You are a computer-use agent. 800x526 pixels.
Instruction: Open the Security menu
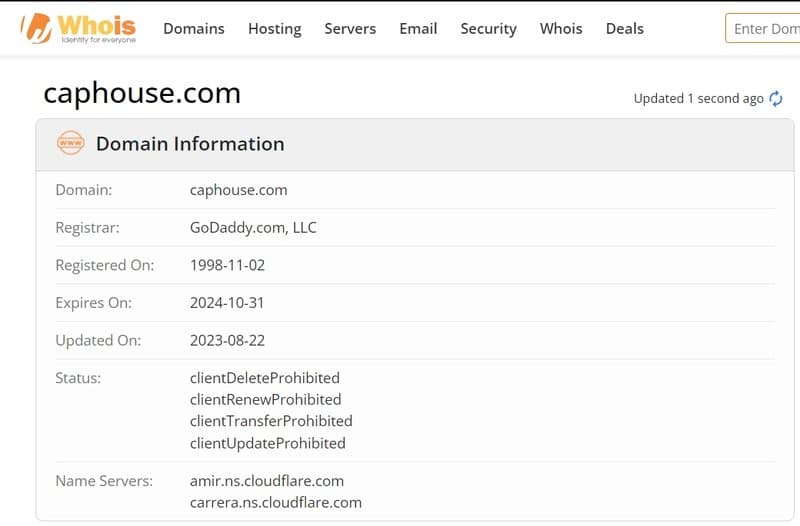click(488, 29)
